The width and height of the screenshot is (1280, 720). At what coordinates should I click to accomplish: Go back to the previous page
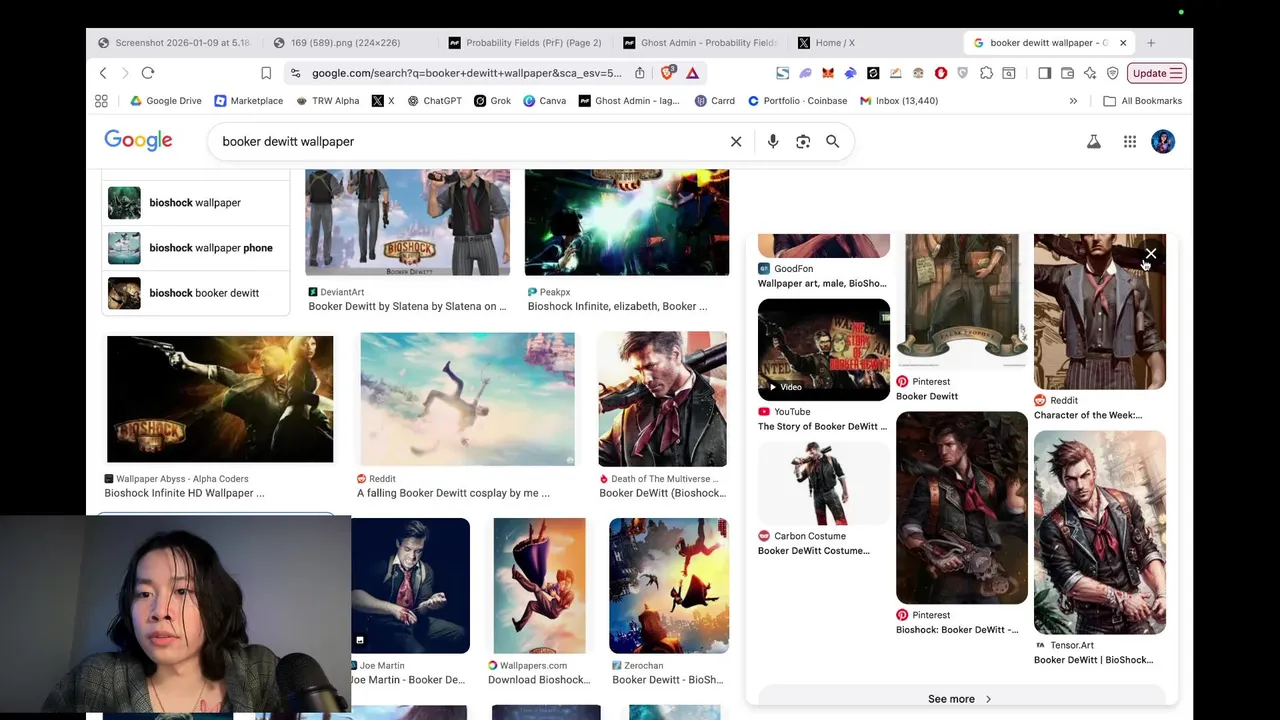point(103,73)
